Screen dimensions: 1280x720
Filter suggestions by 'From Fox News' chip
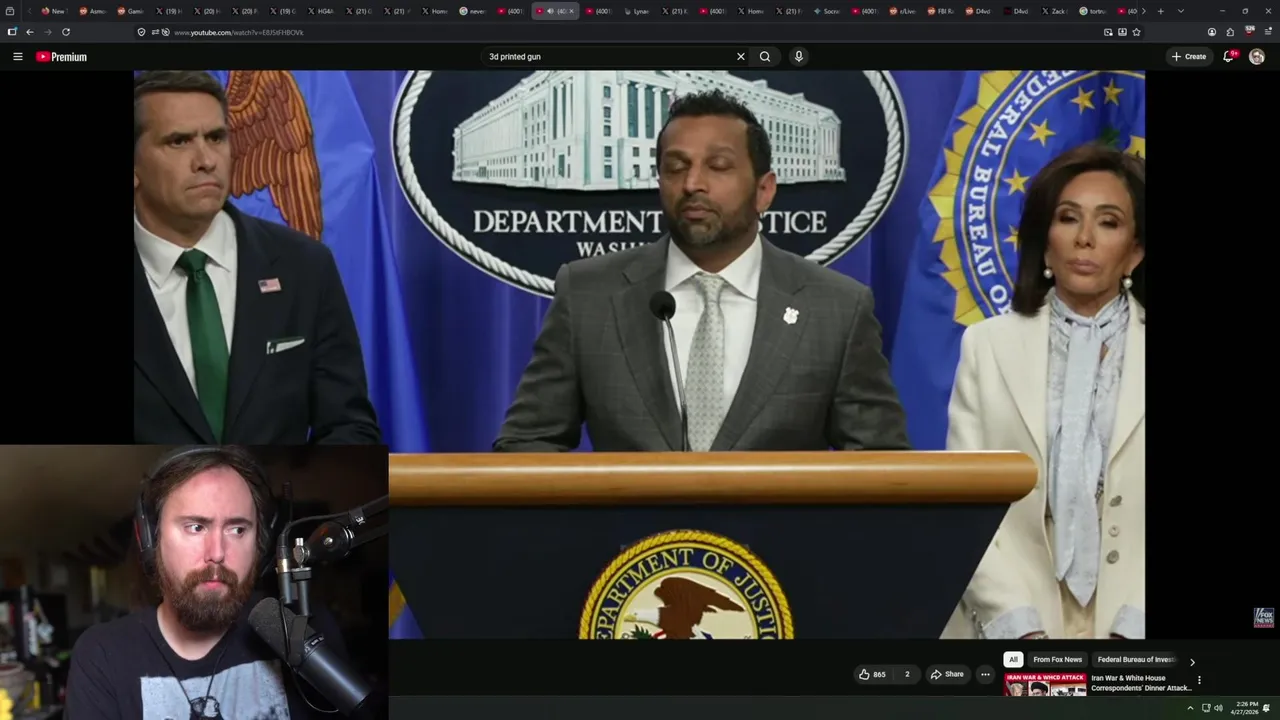pyautogui.click(x=1057, y=660)
